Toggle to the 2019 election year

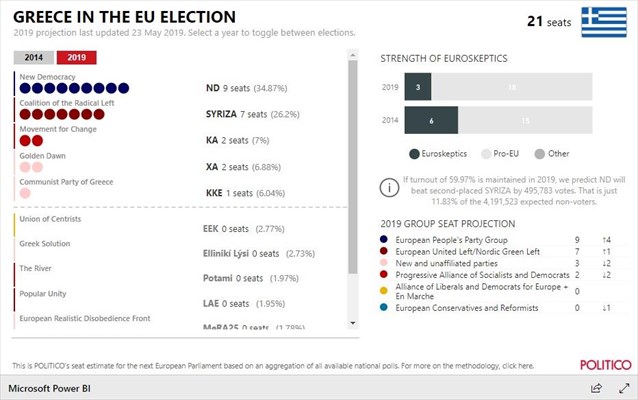[x=76, y=58]
